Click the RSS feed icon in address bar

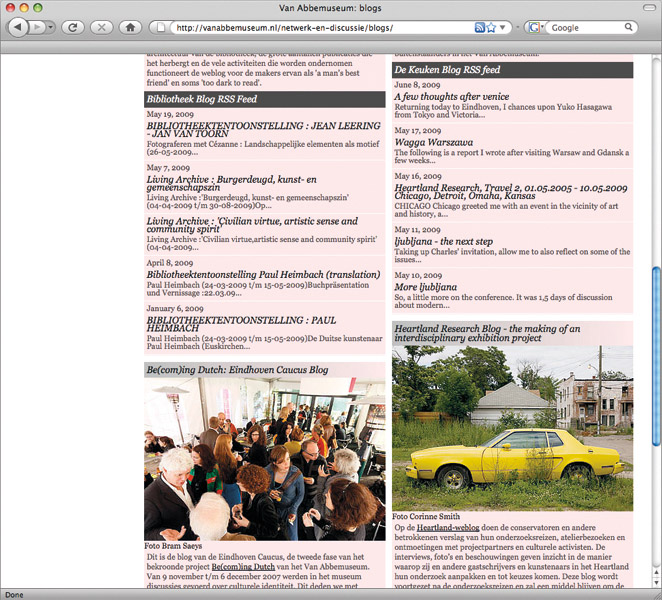click(x=479, y=27)
